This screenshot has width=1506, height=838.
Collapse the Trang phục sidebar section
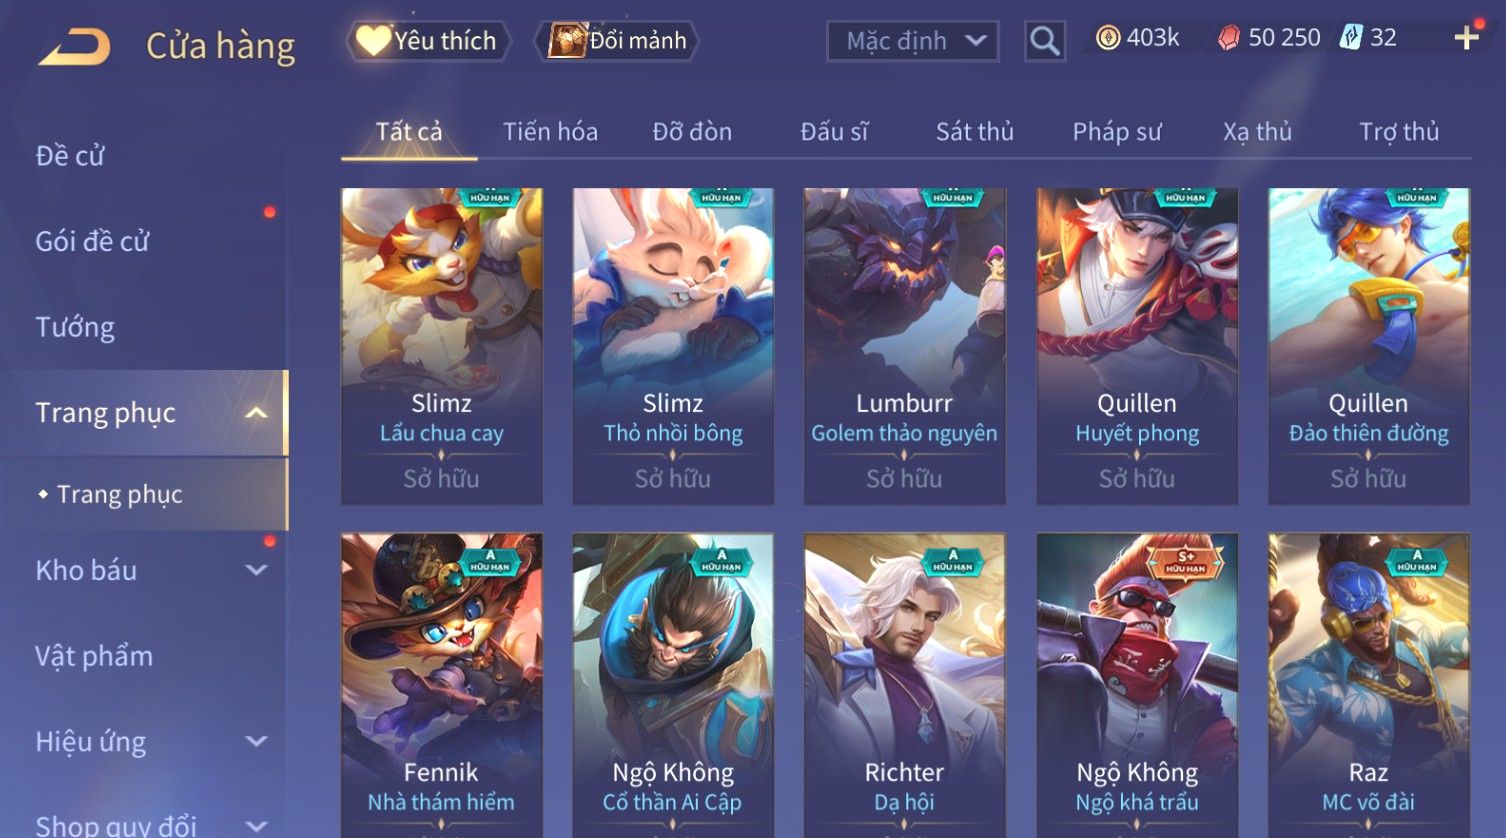(x=257, y=413)
